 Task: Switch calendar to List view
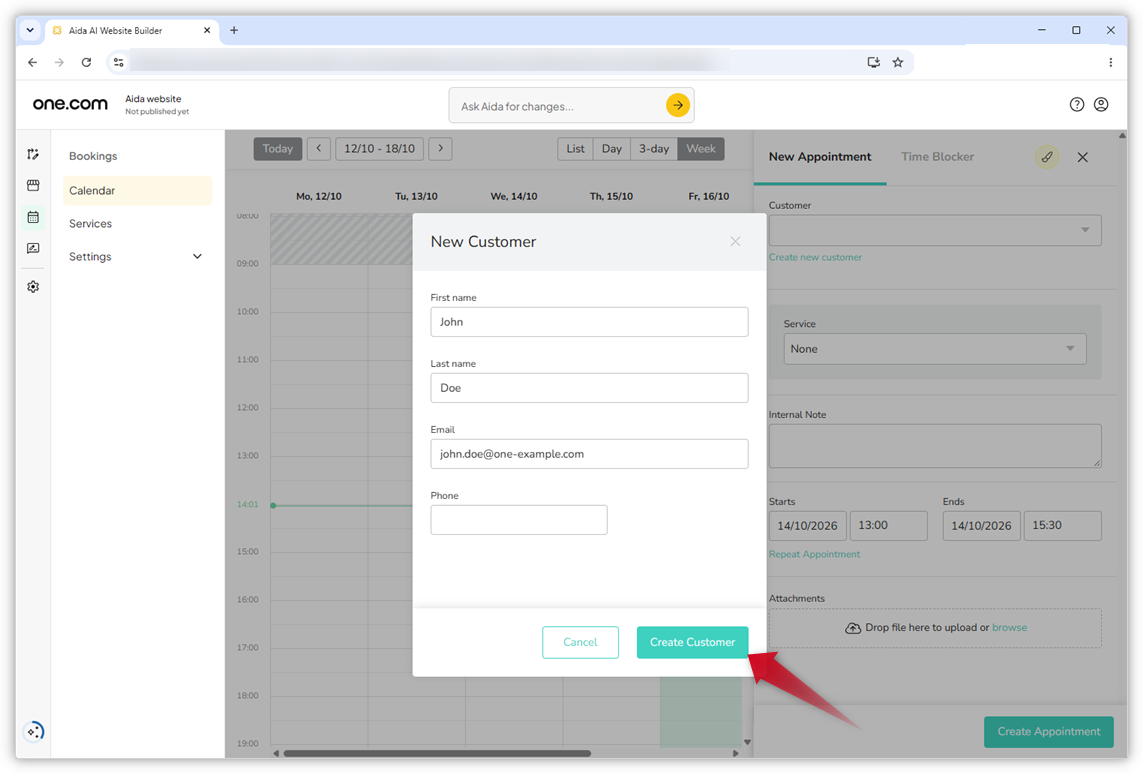click(x=575, y=149)
